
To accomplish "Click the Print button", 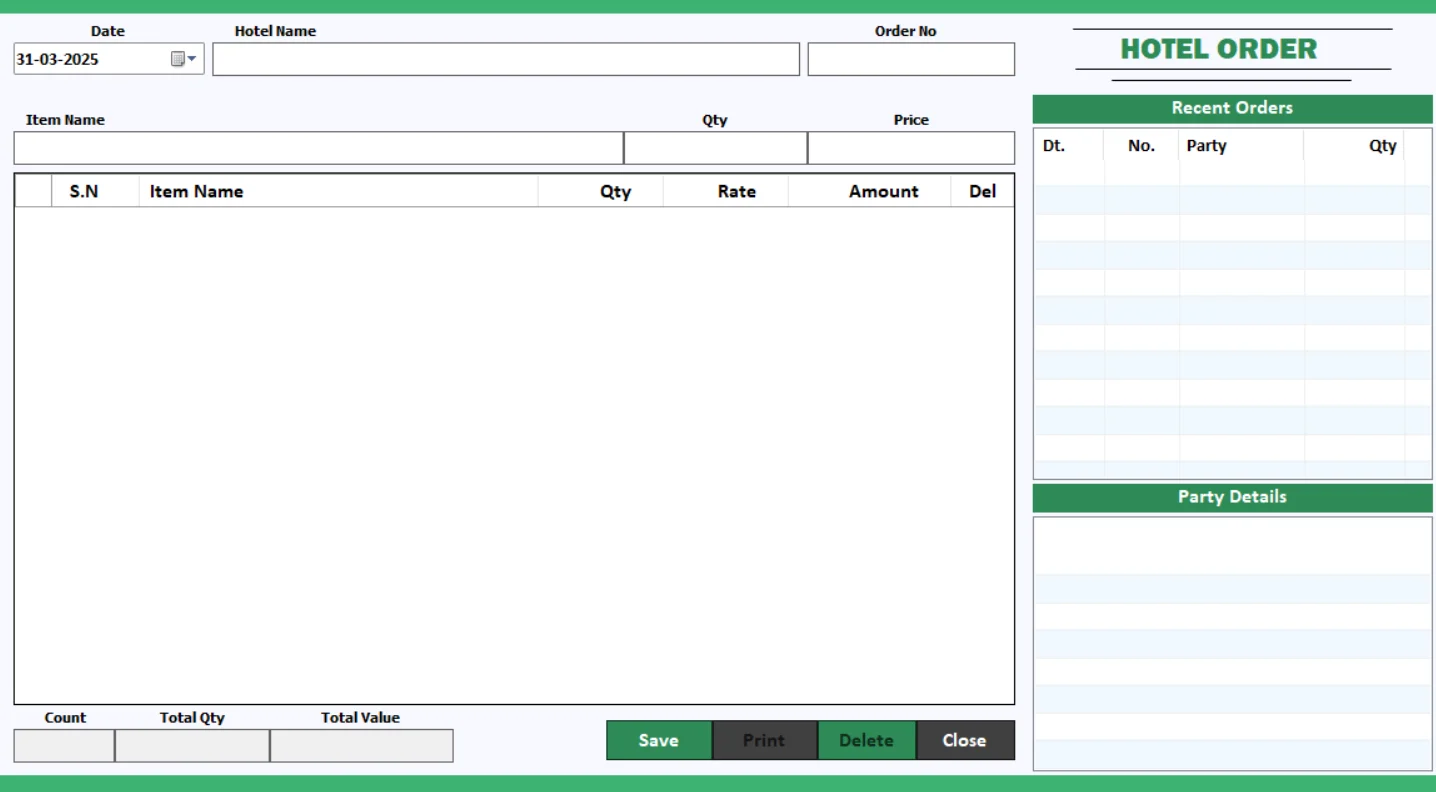I will [x=764, y=740].
